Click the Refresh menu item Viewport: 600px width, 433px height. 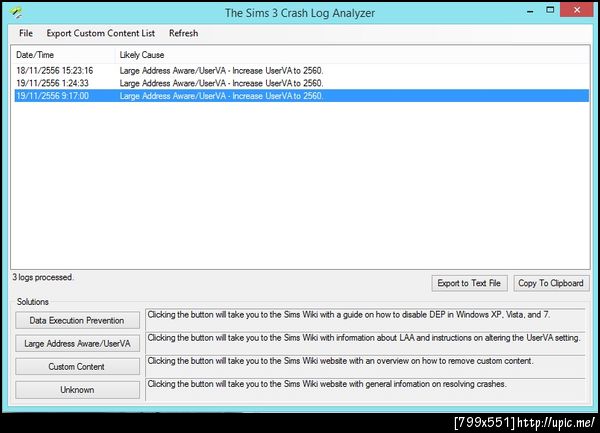coord(183,33)
